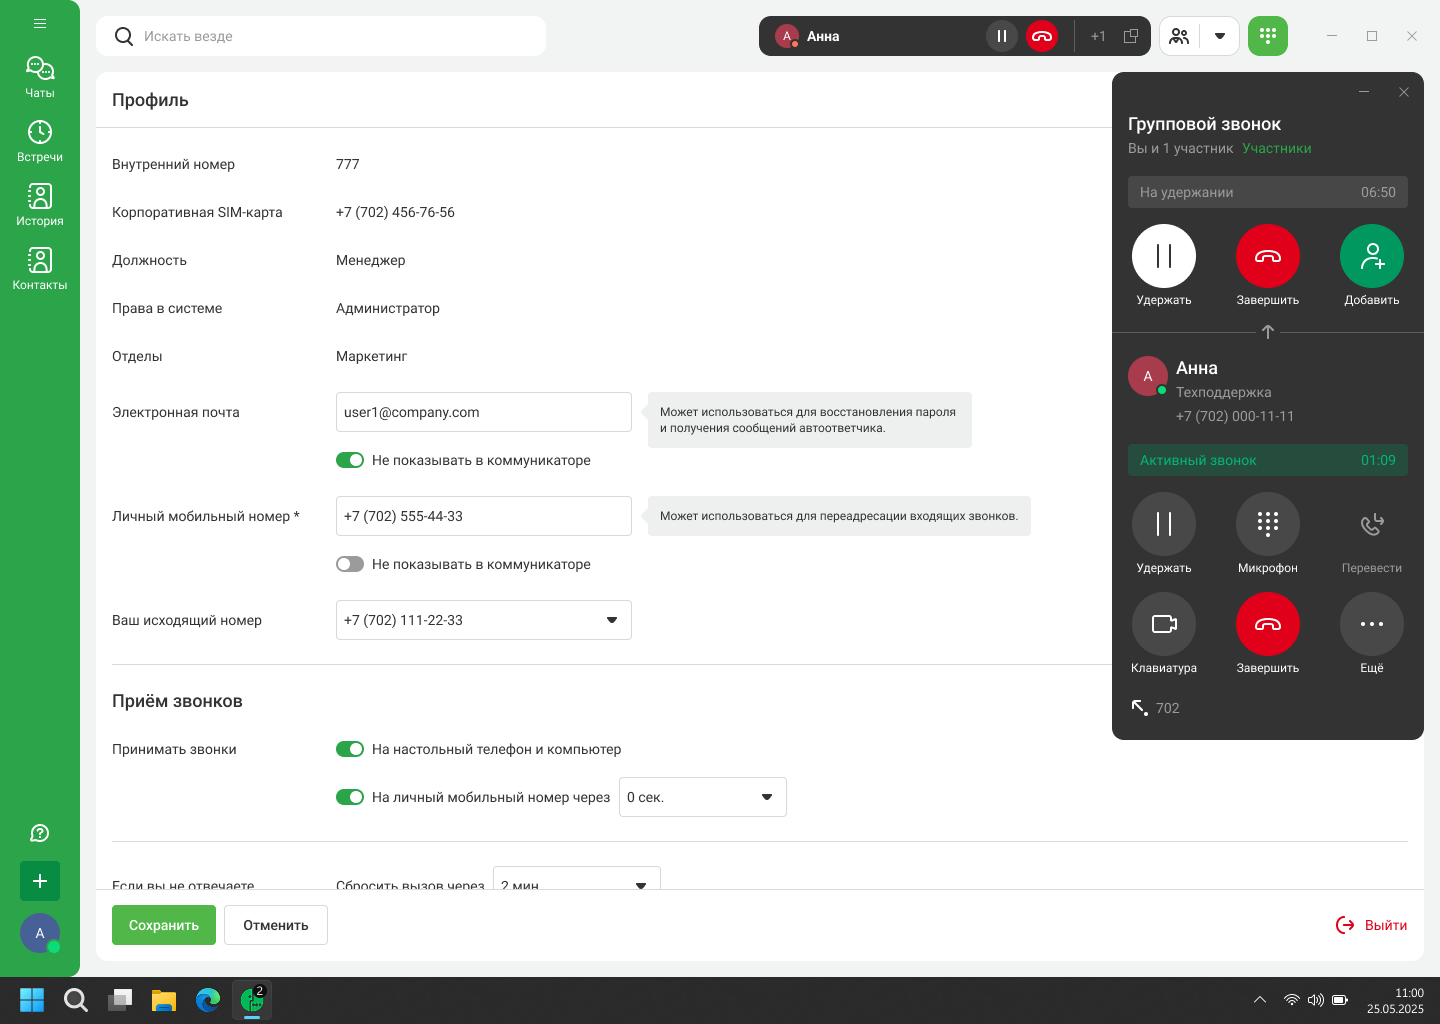Enable hiding personal mobile number toggle
Screen dimensions: 1440x1024
(x=350, y=564)
